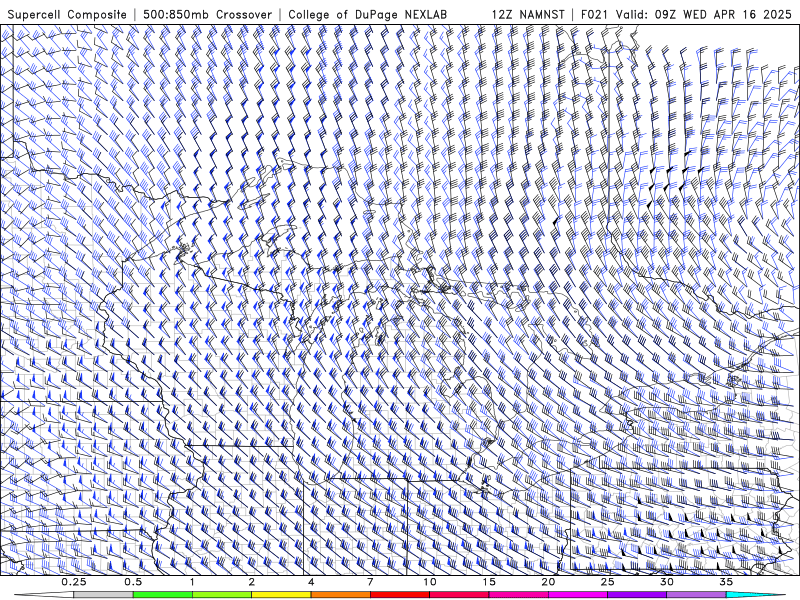Click the orange legend swatch between 4 and 7
This screenshot has width=800, height=600.
pyautogui.click(x=340, y=595)
